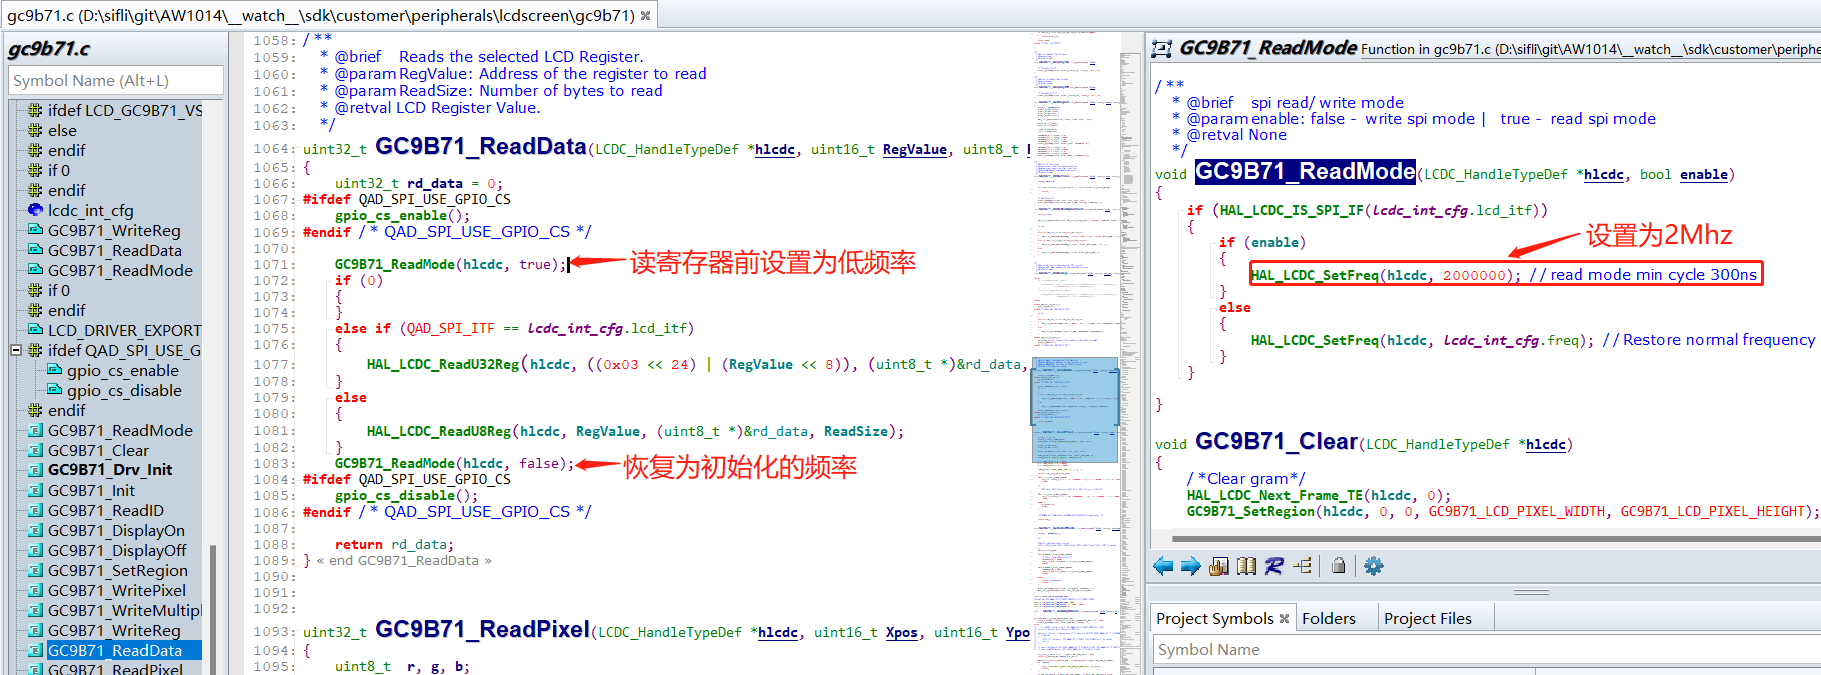Click the icon beside GC9B71_SetRegion in symbol list
The image size is (1821, 675).
[35, 570]
